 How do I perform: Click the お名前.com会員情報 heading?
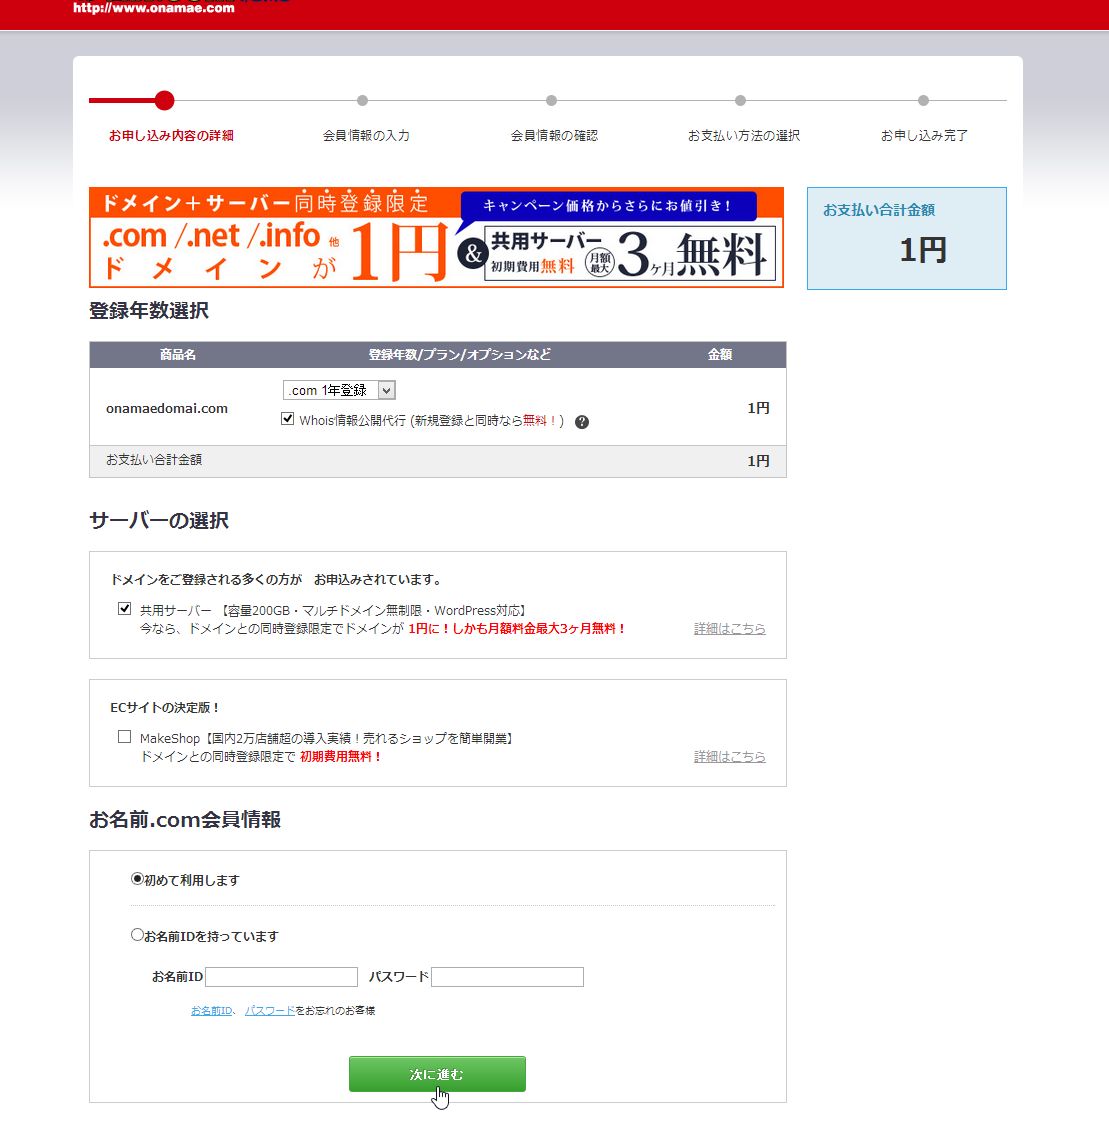pos(185,819)
